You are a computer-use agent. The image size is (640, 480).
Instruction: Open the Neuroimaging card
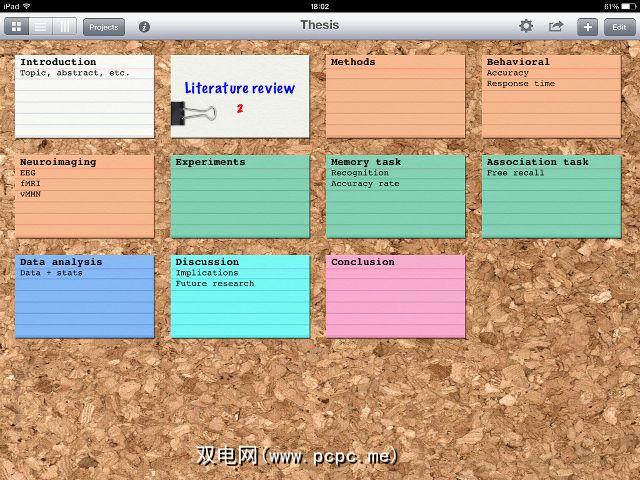pos(84,196)
